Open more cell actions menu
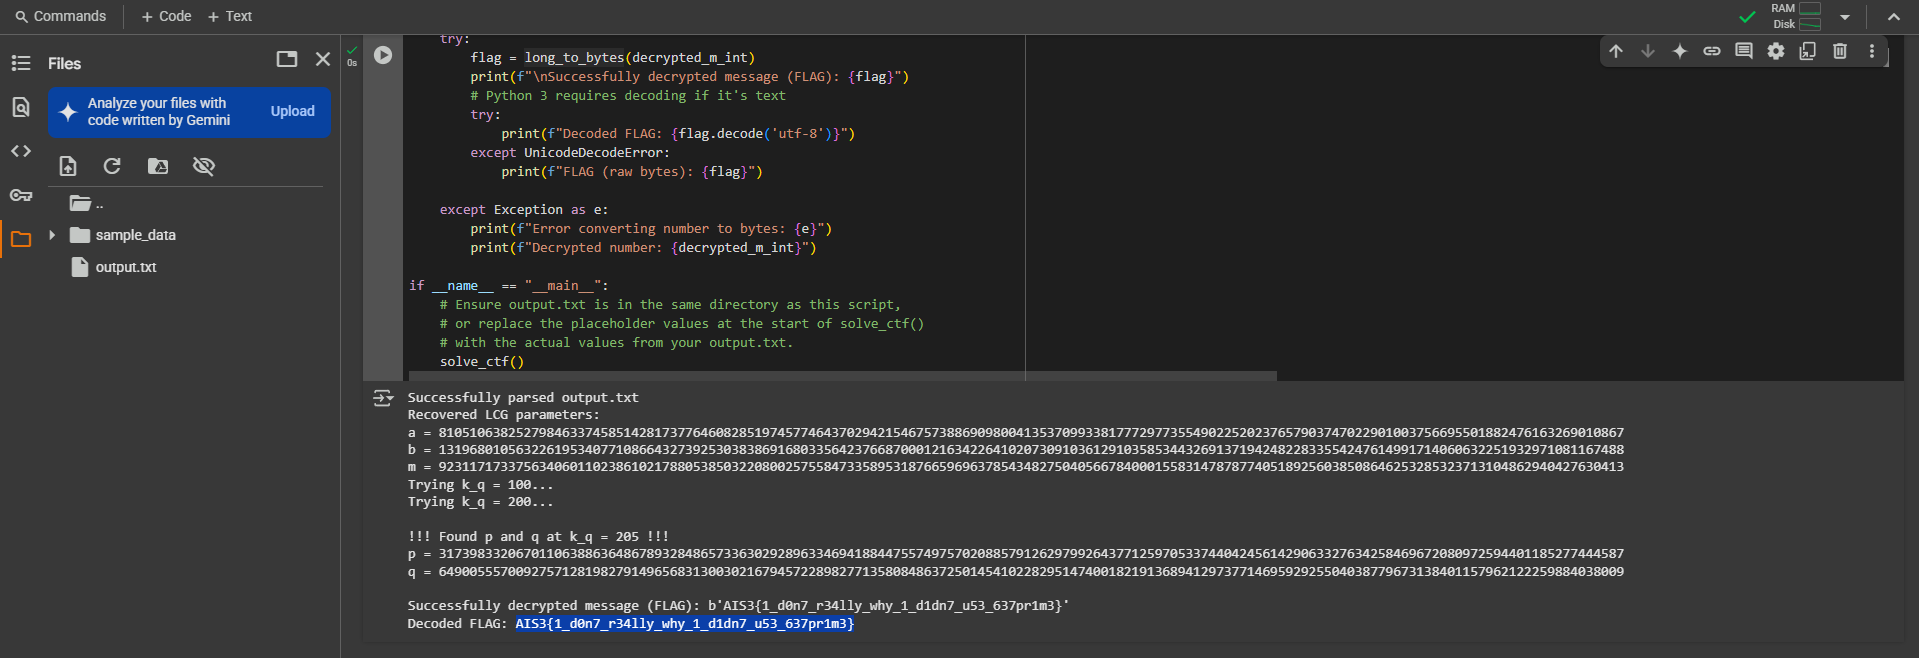The image size is (1919, 658). [x=1871, y=51]
